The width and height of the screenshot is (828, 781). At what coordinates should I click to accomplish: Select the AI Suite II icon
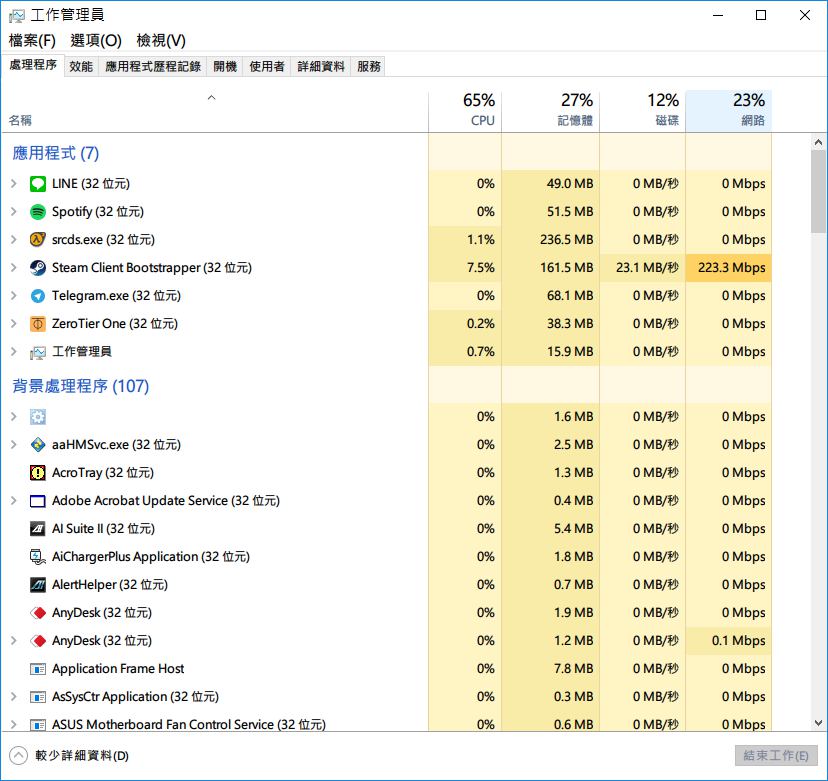38,529
